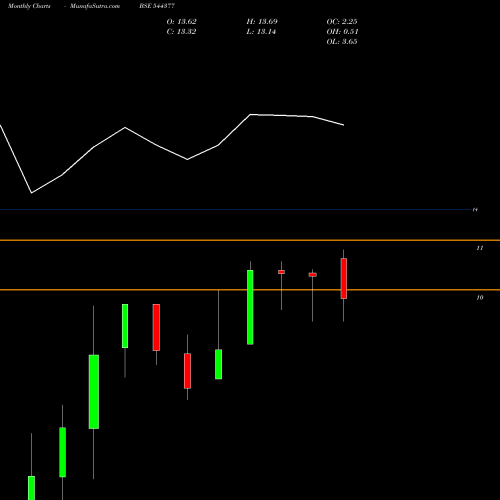The width and height of the screenshot is (500, 500).
Task: Click the open value 'O: 13.62'
Action: pos(181,22)
